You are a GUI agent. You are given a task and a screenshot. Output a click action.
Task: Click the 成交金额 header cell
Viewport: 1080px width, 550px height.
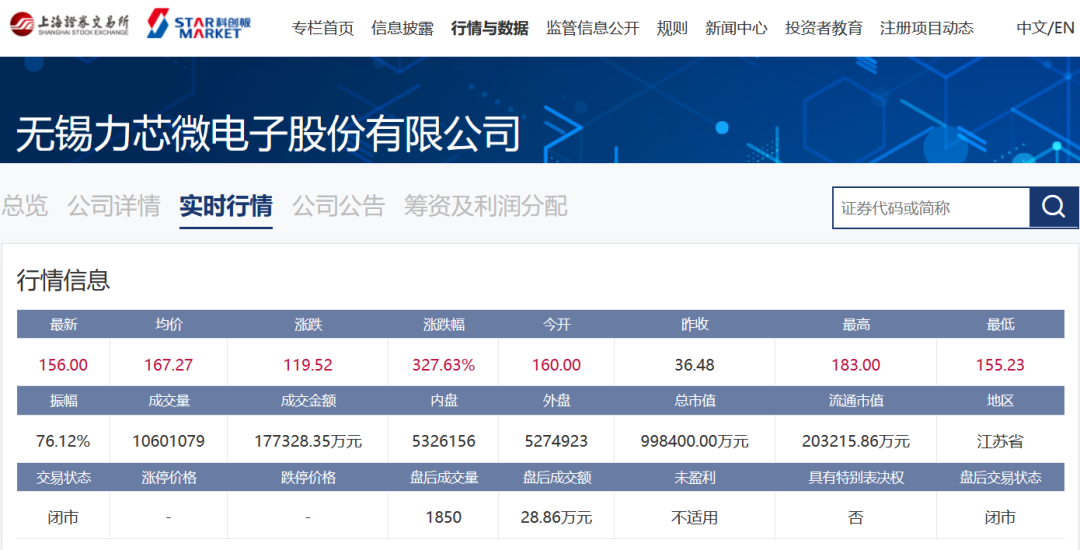308,401
